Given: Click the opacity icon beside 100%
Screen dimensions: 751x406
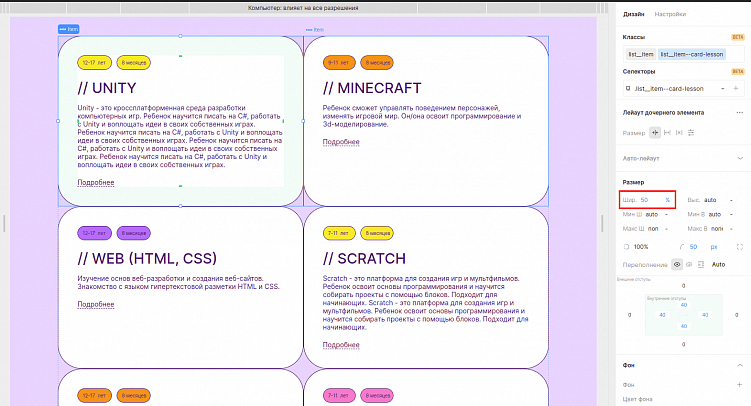Looking at the screenshot, I should point(626,247).
